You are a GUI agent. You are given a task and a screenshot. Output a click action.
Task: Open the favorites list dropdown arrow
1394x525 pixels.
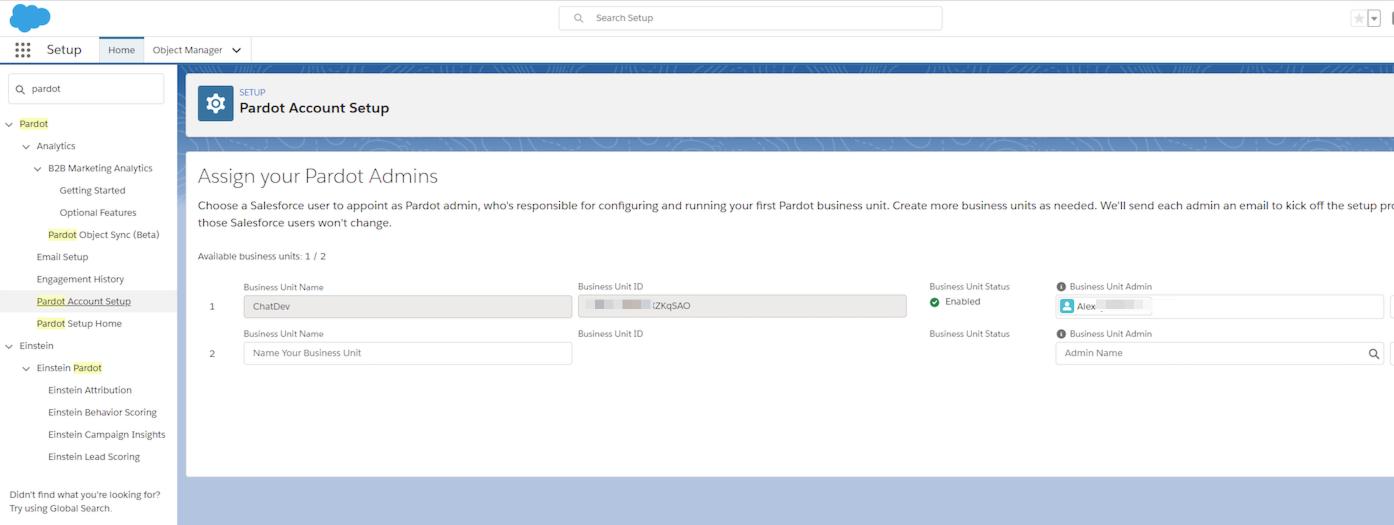click(x=1374, y=18)
